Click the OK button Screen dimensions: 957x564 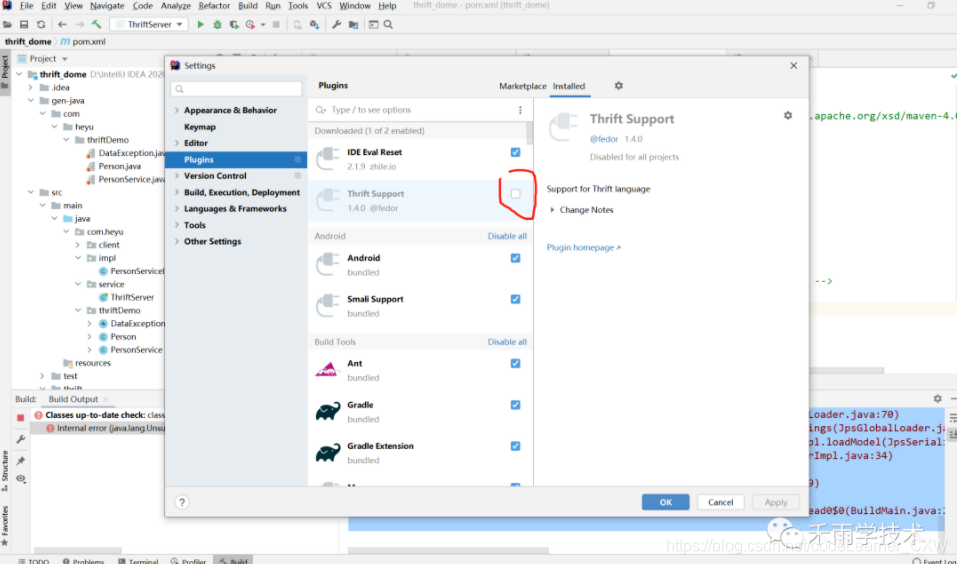pyautogui.click(x=665, y=502)
